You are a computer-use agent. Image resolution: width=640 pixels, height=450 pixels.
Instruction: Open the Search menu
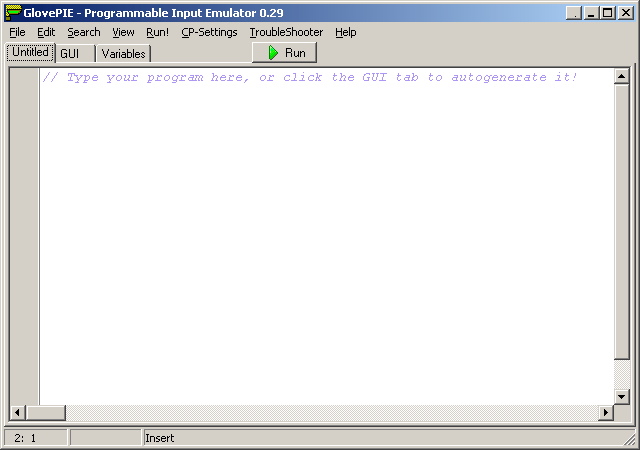[84, 32]
